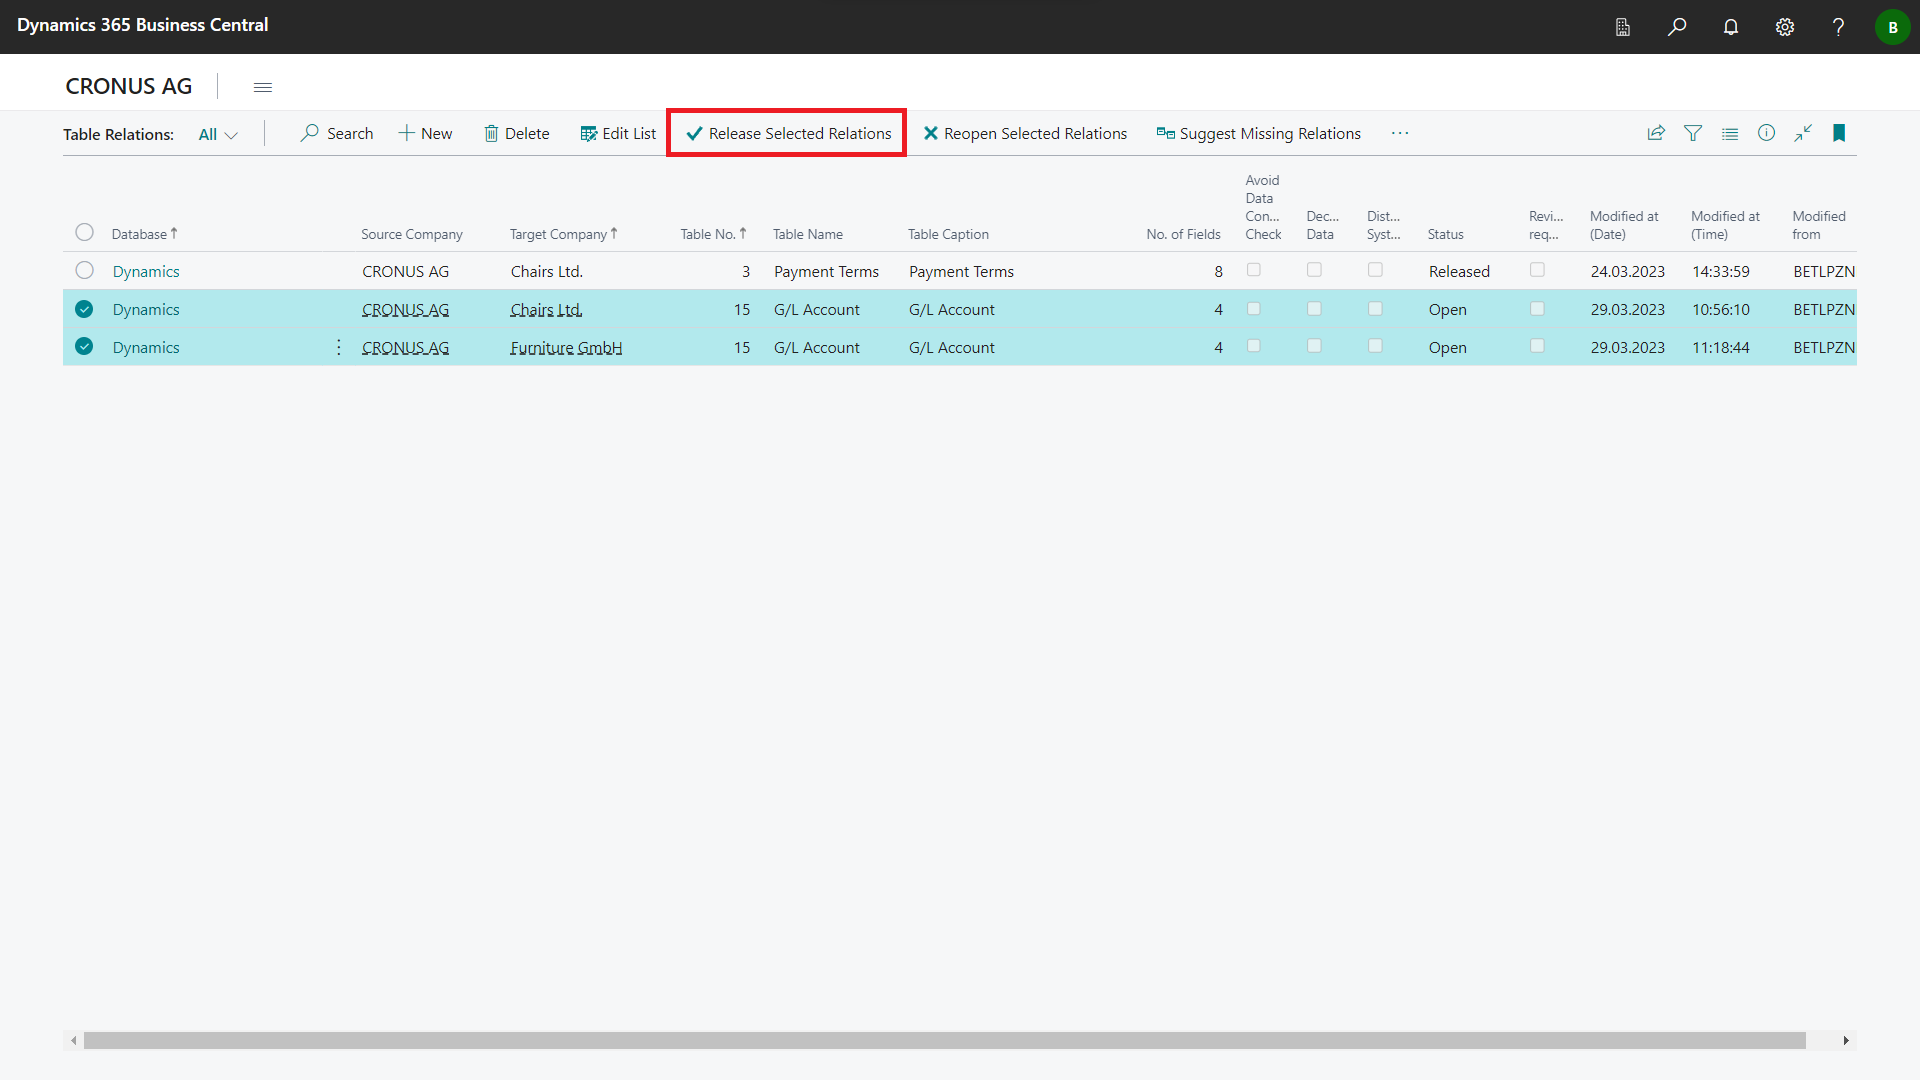Toggle Dec. Data checkbox on Payment Terms row

pos(1315,270)
